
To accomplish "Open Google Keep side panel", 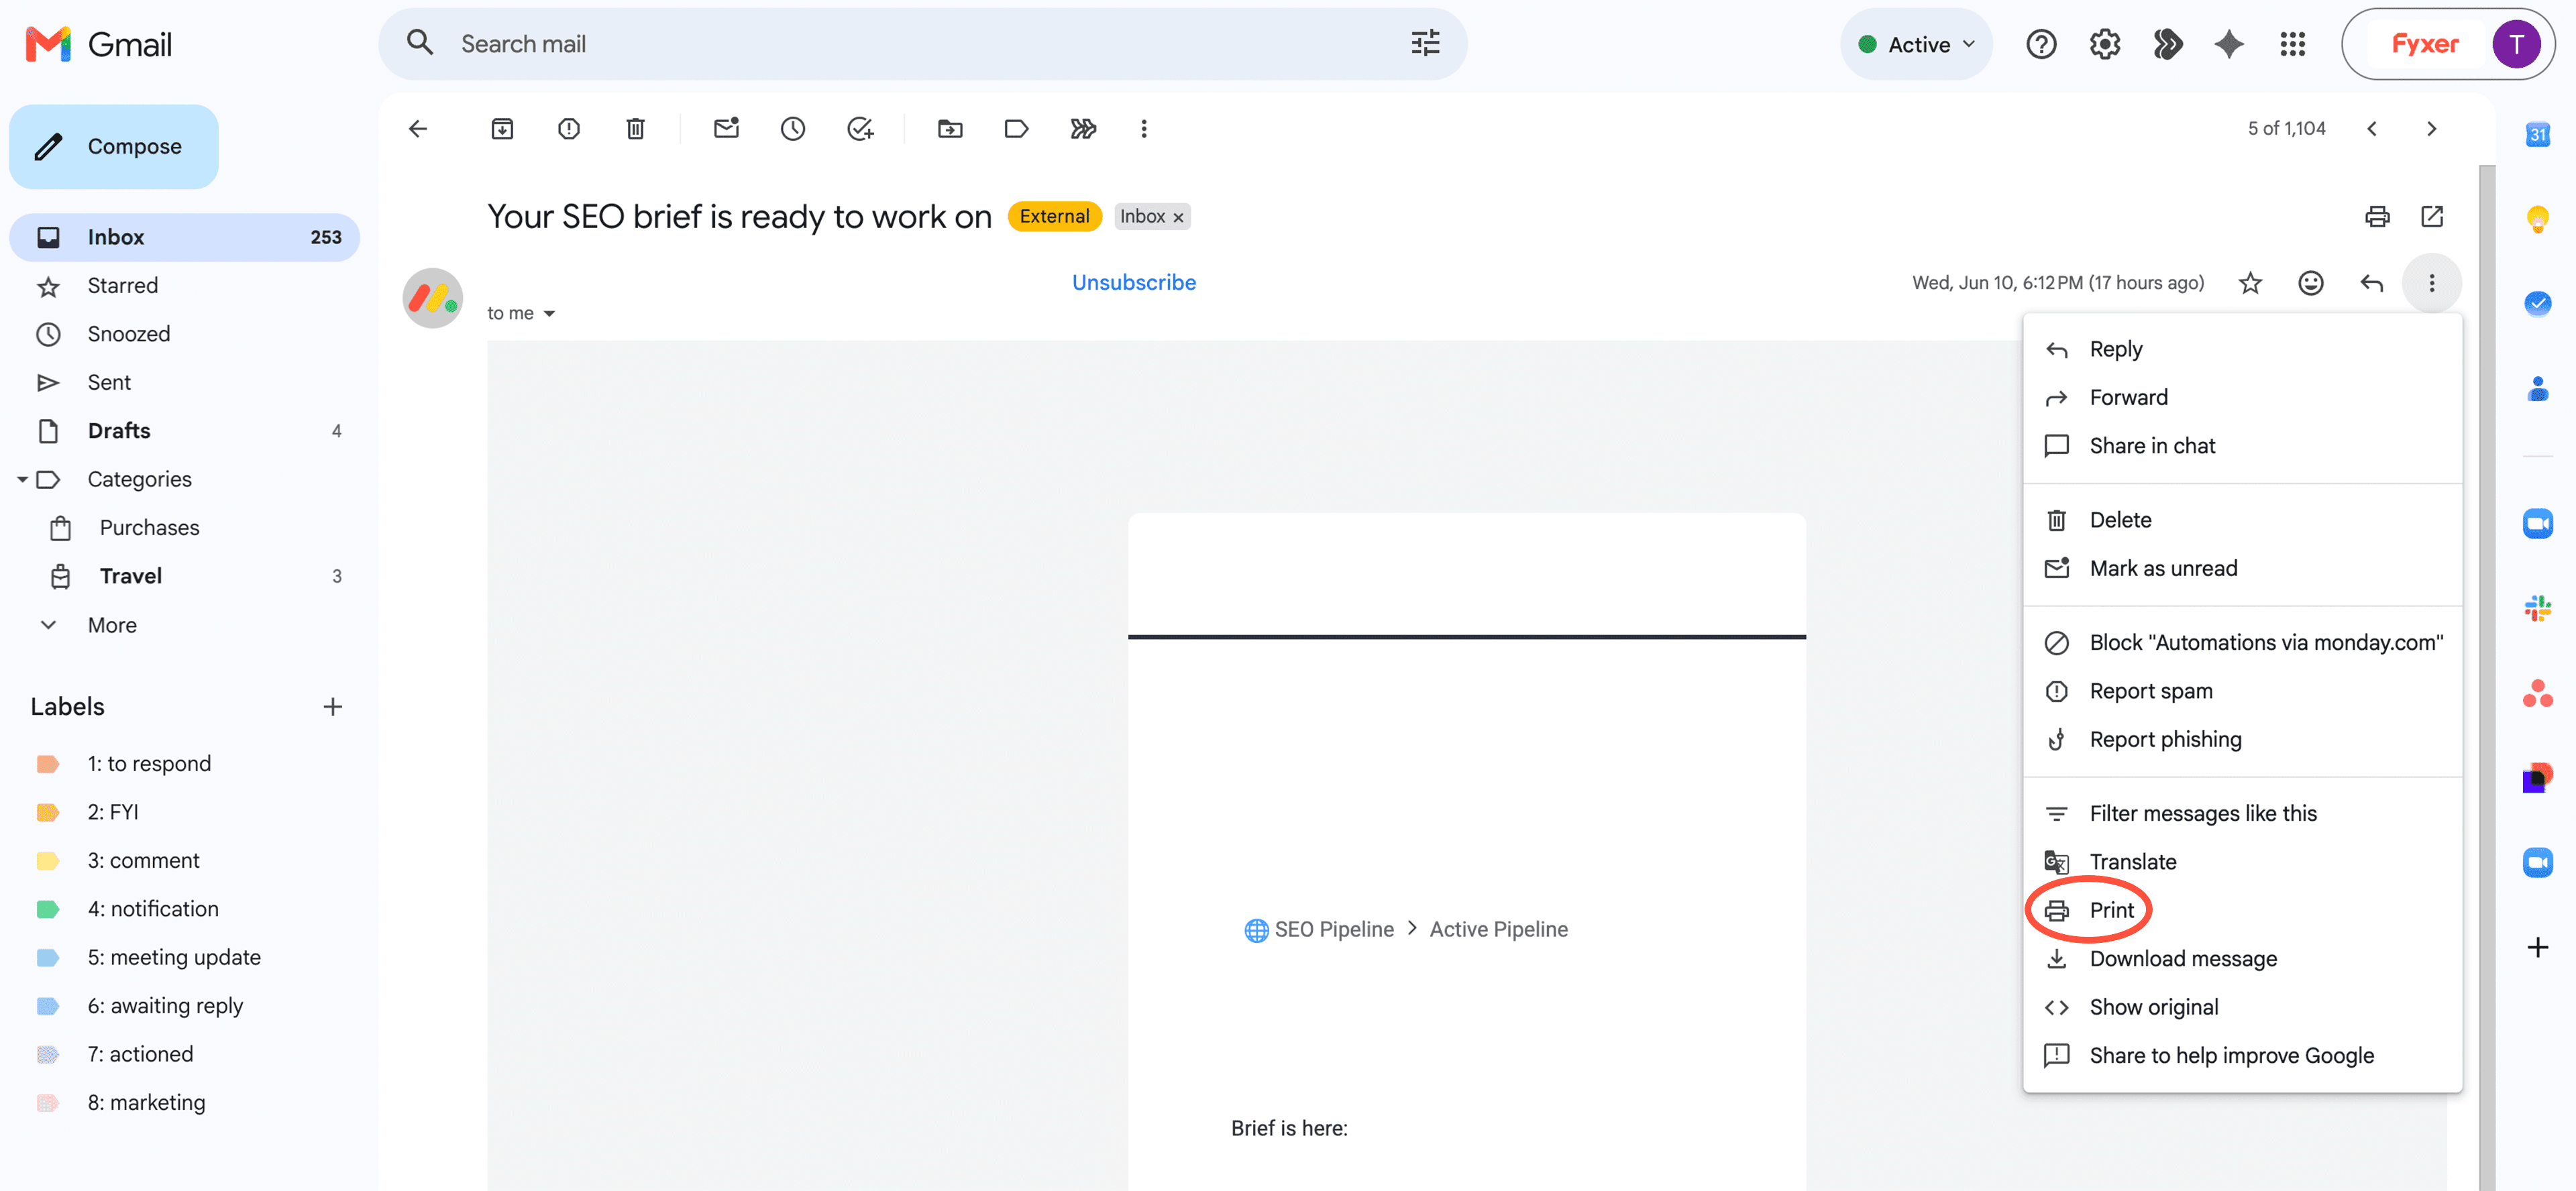I will tap(2537, 218).
